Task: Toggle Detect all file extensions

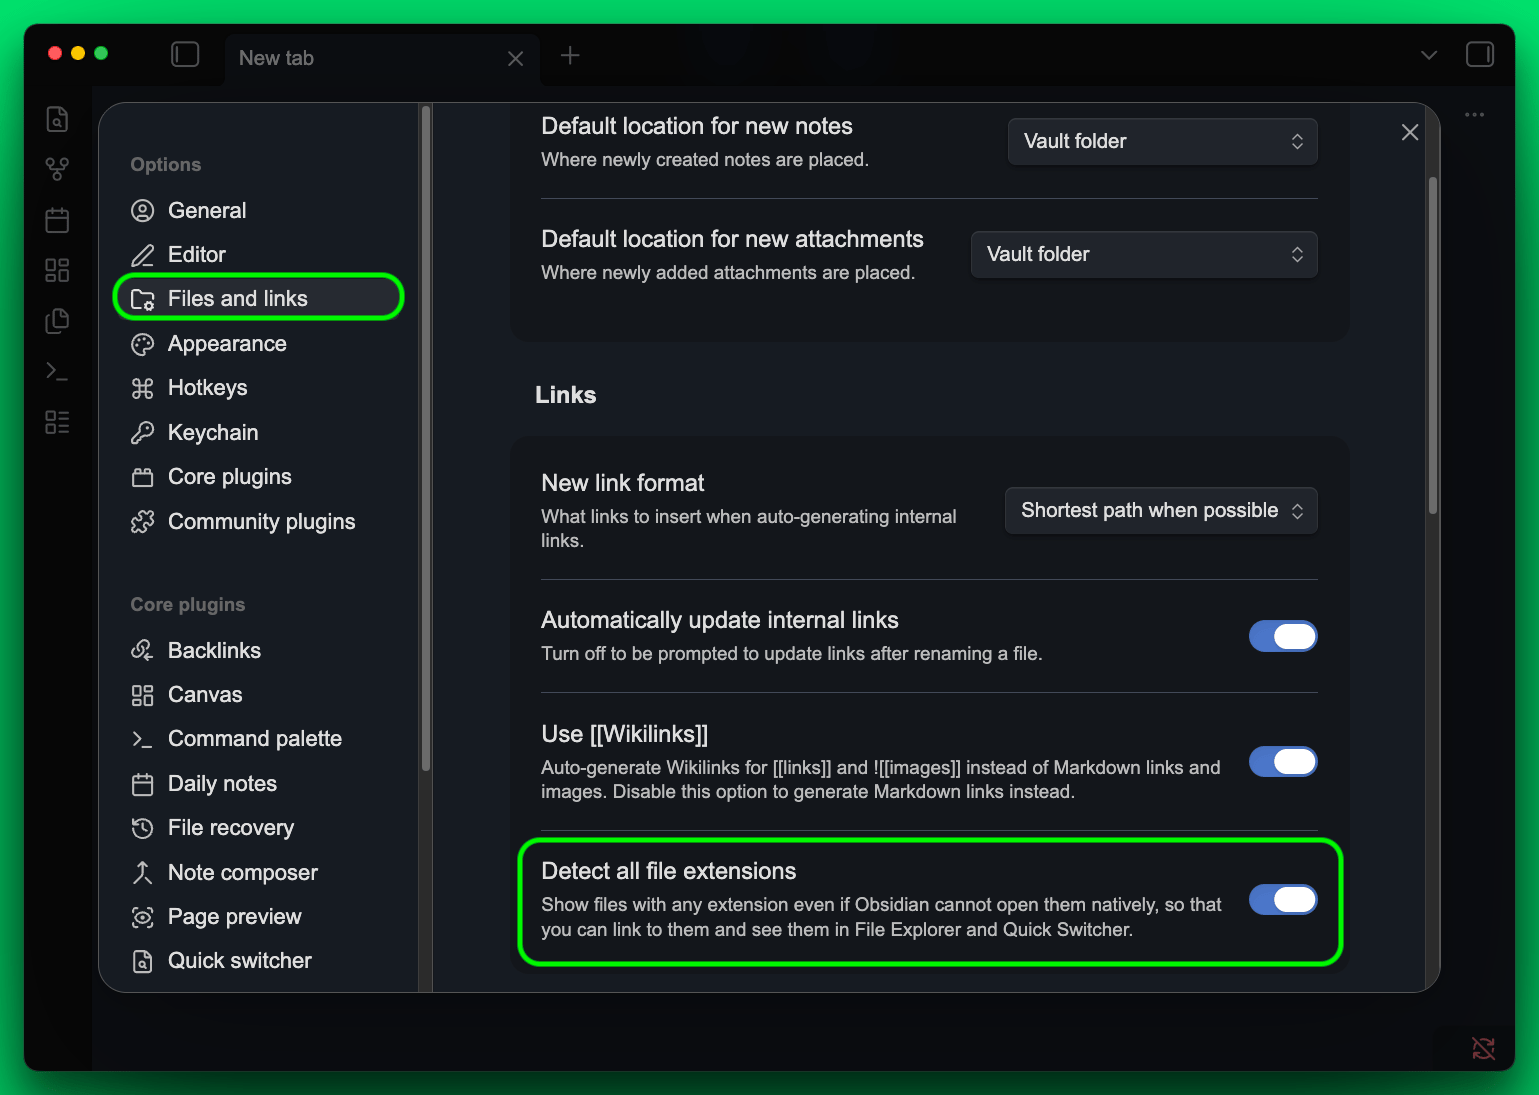Action: (x=1283, y=900)
